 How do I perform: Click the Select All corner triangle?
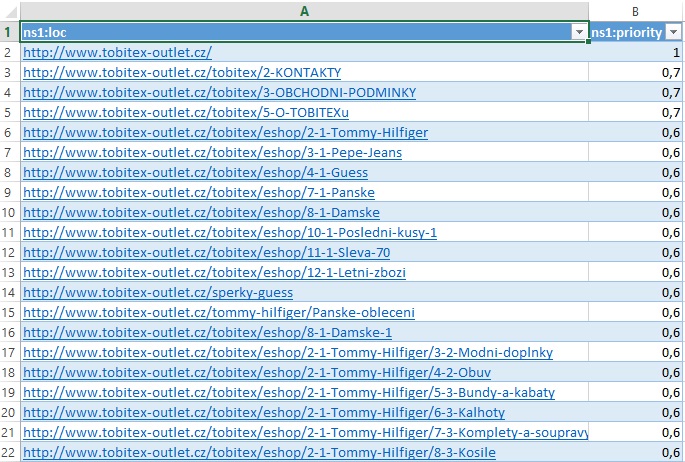tap(10, 11)
